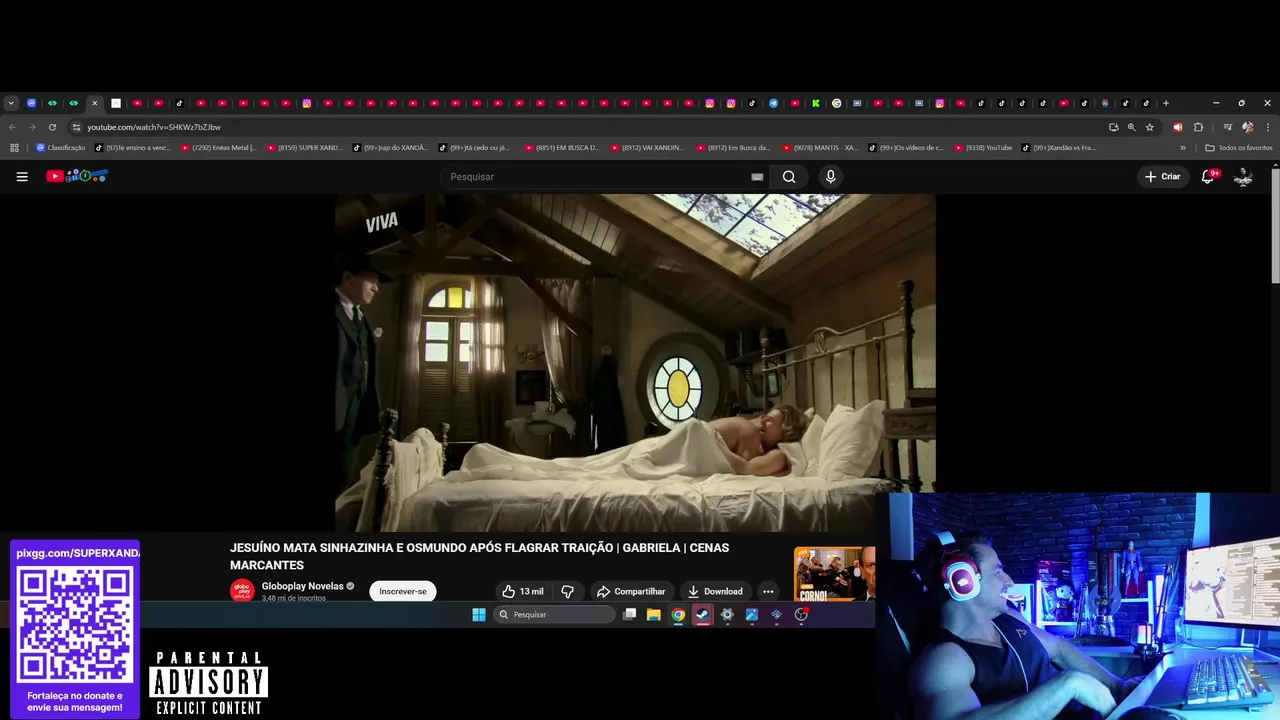The height and width of the screenshot is (720, 1280).
Task: Switch to the green K Kick tab
Action: [815, 103]
